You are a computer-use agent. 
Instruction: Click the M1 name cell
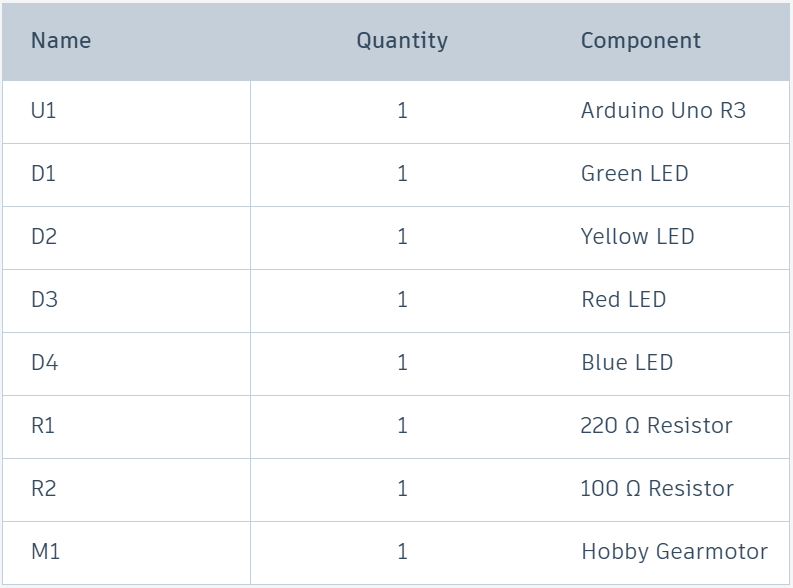pyautogui.click(x=45, y=552)
